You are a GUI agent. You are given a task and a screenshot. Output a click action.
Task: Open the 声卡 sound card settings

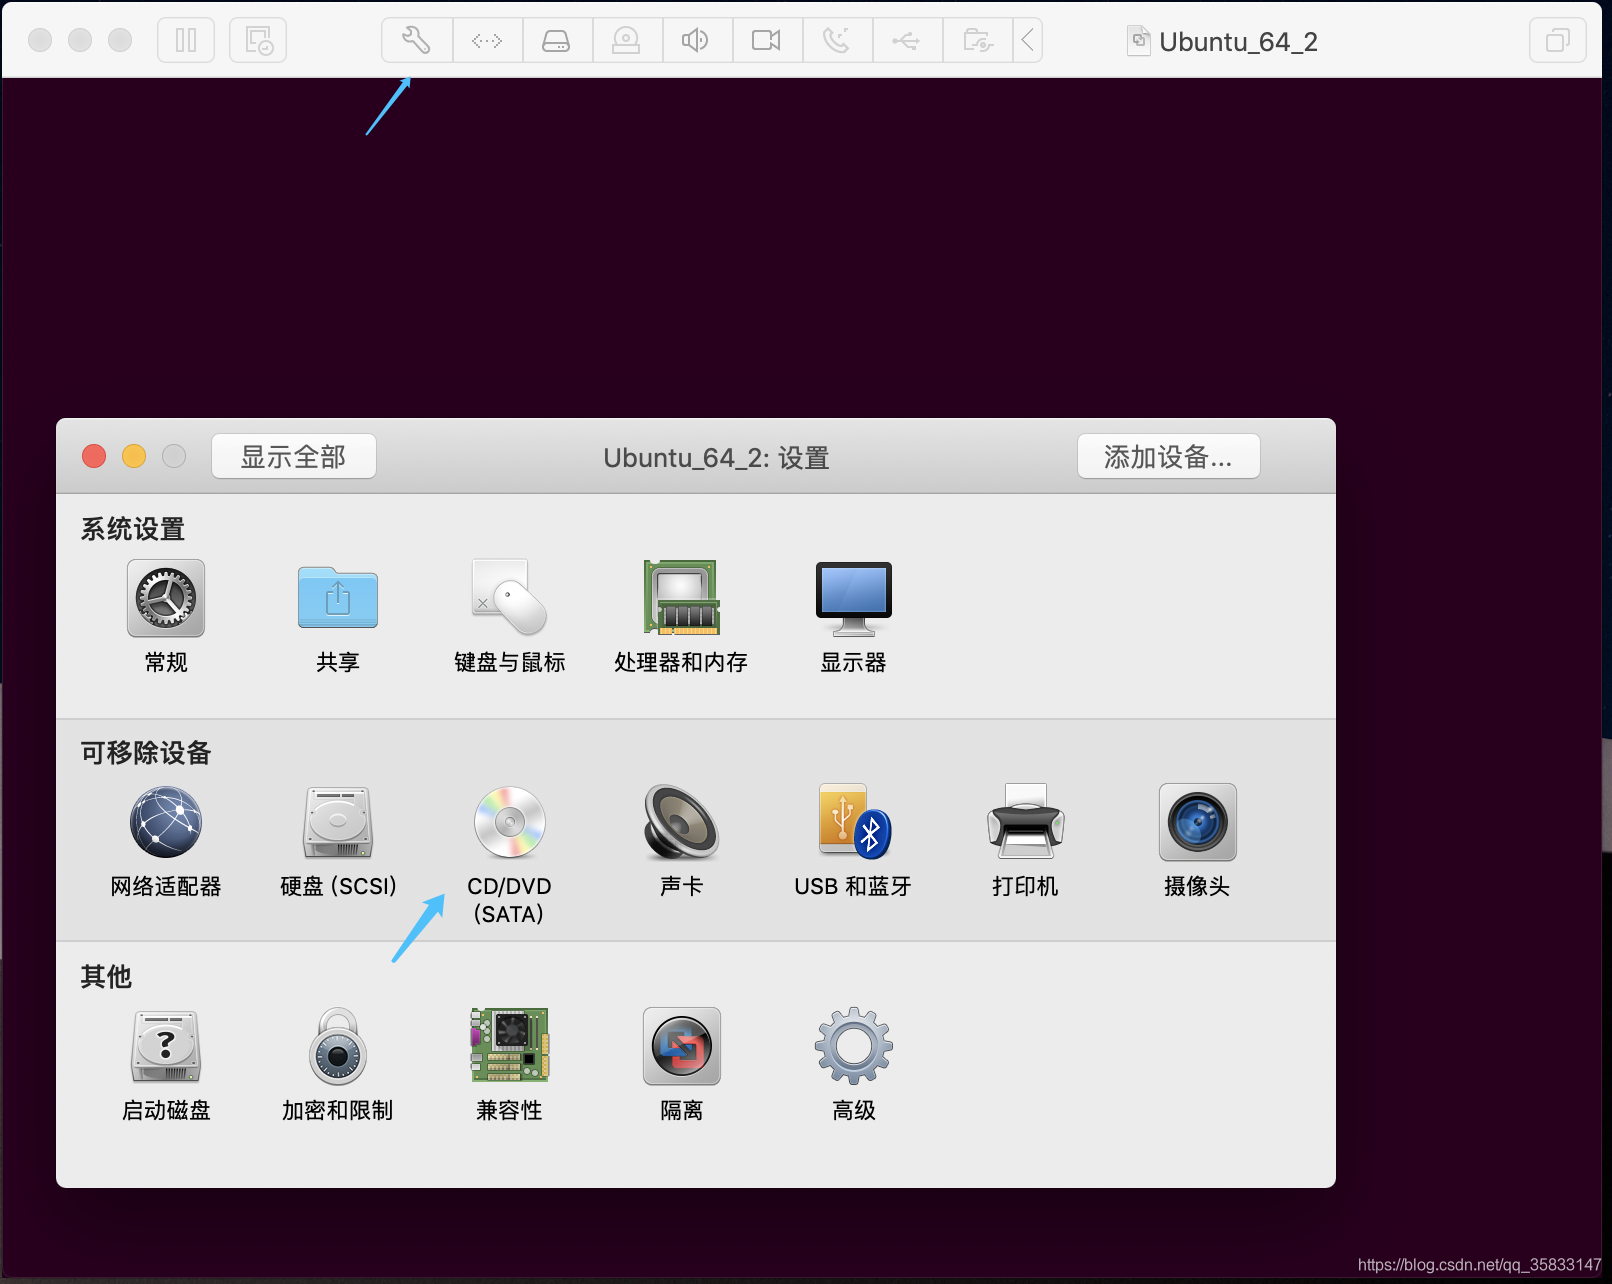(681, 823)
